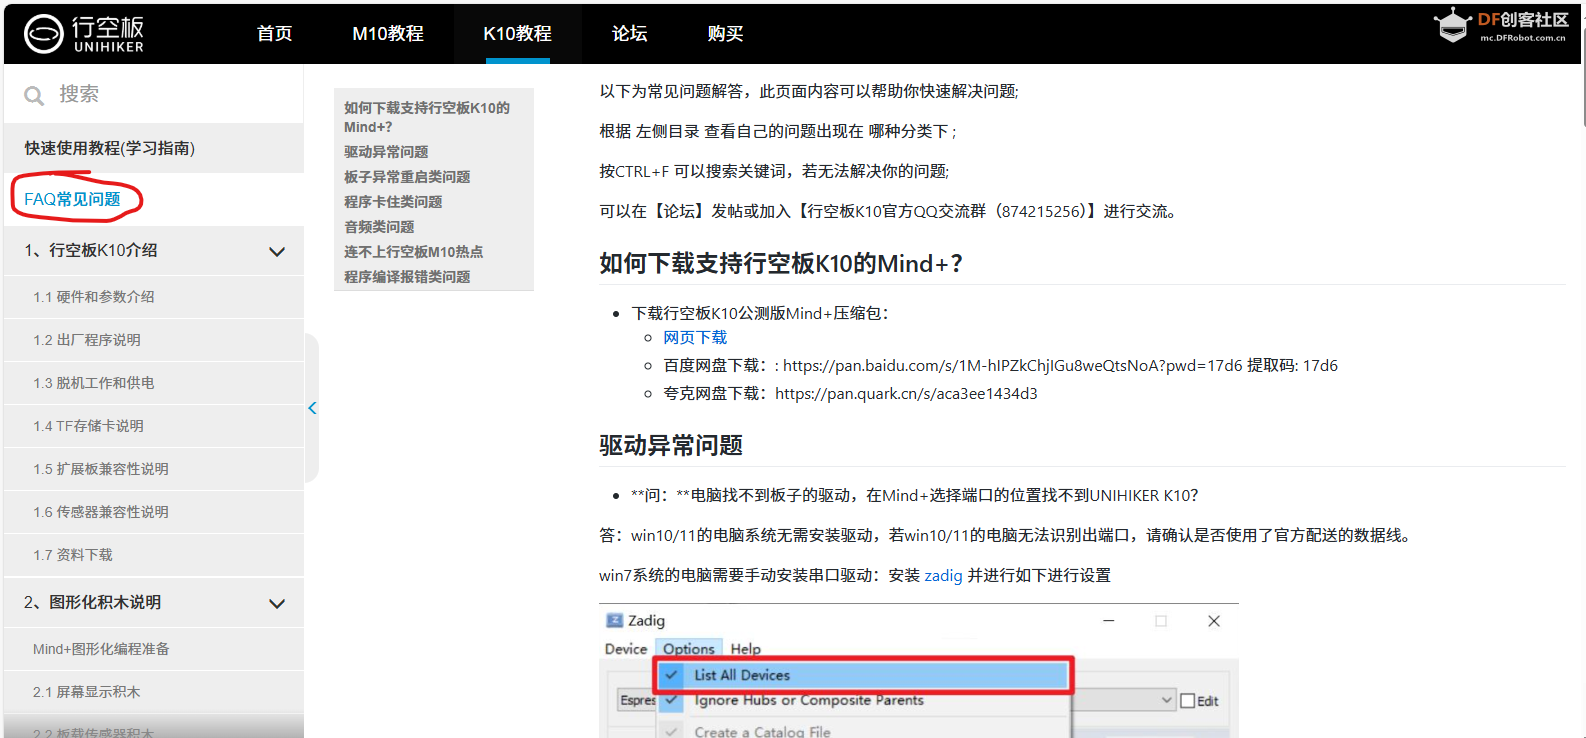The height and width of the screenshot is (738, 1586).
Task: Click Create a Catalog File in the Zadig image
Action: (762, 732)
